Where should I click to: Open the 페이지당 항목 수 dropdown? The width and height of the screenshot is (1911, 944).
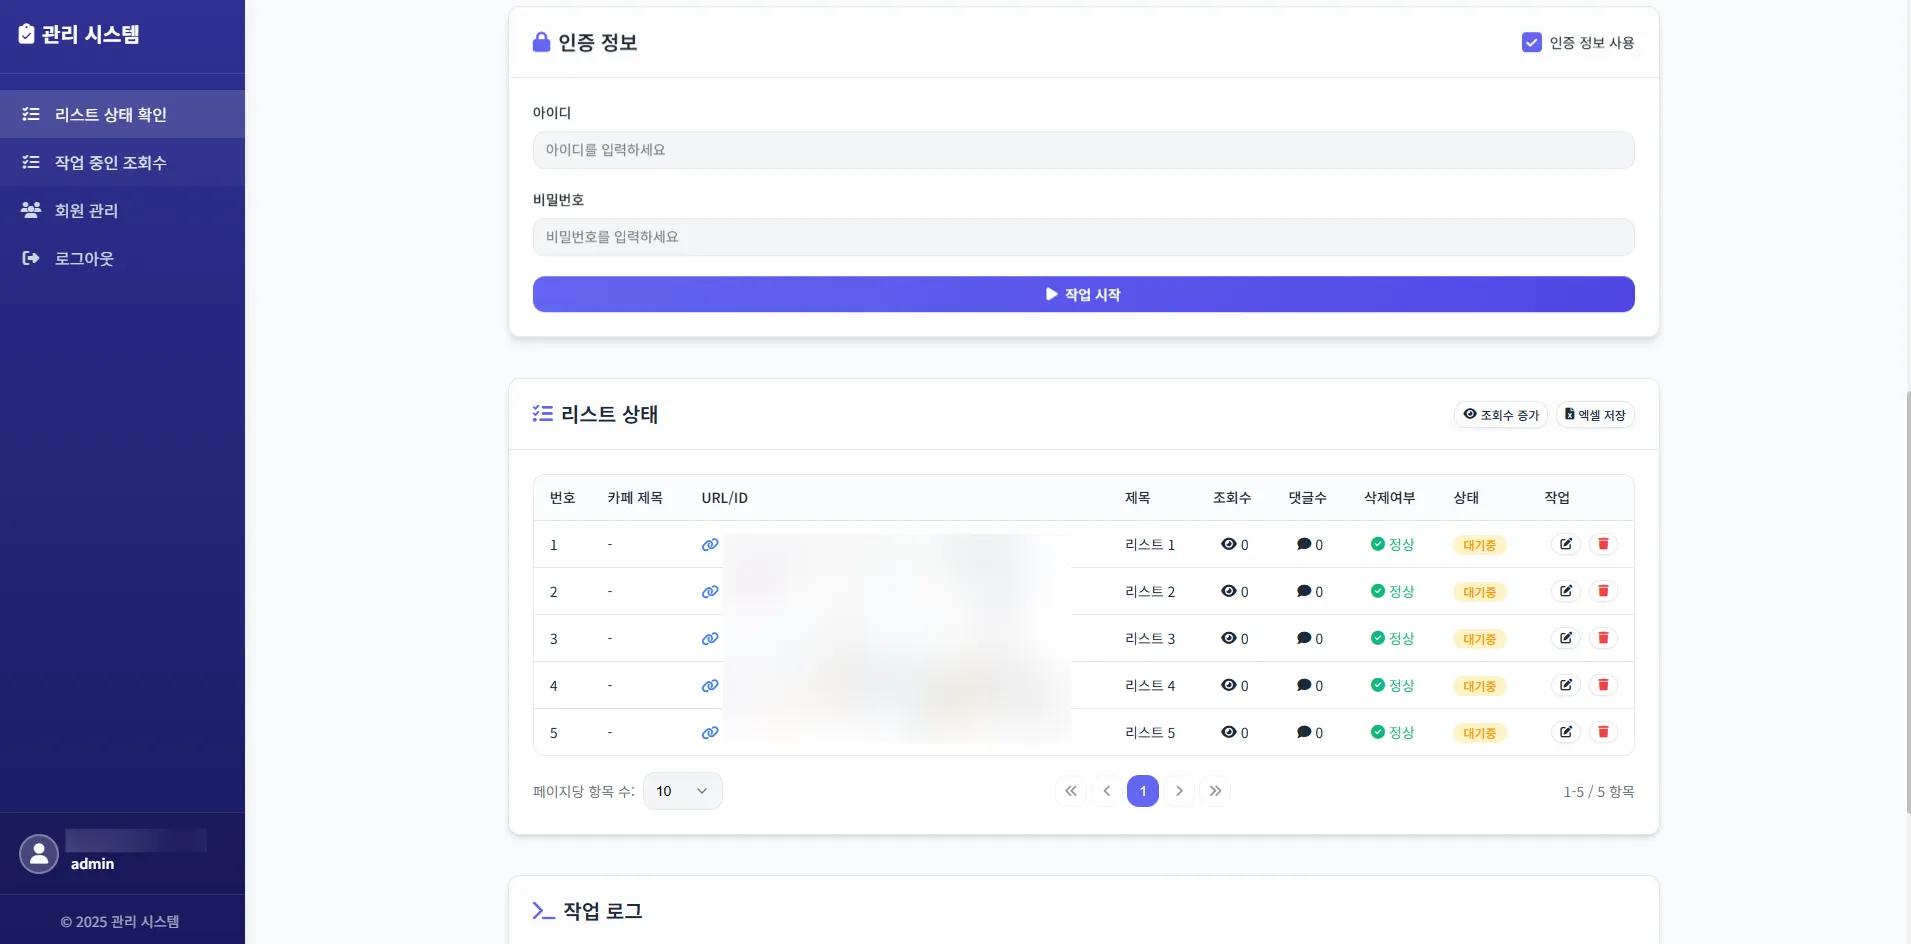pos(683,790)
